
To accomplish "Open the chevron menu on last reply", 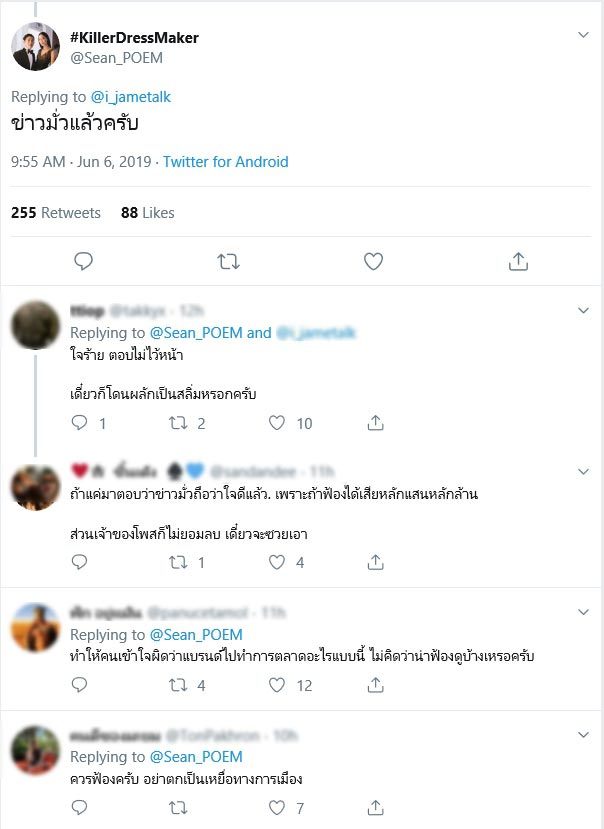I will coord(584,734).
